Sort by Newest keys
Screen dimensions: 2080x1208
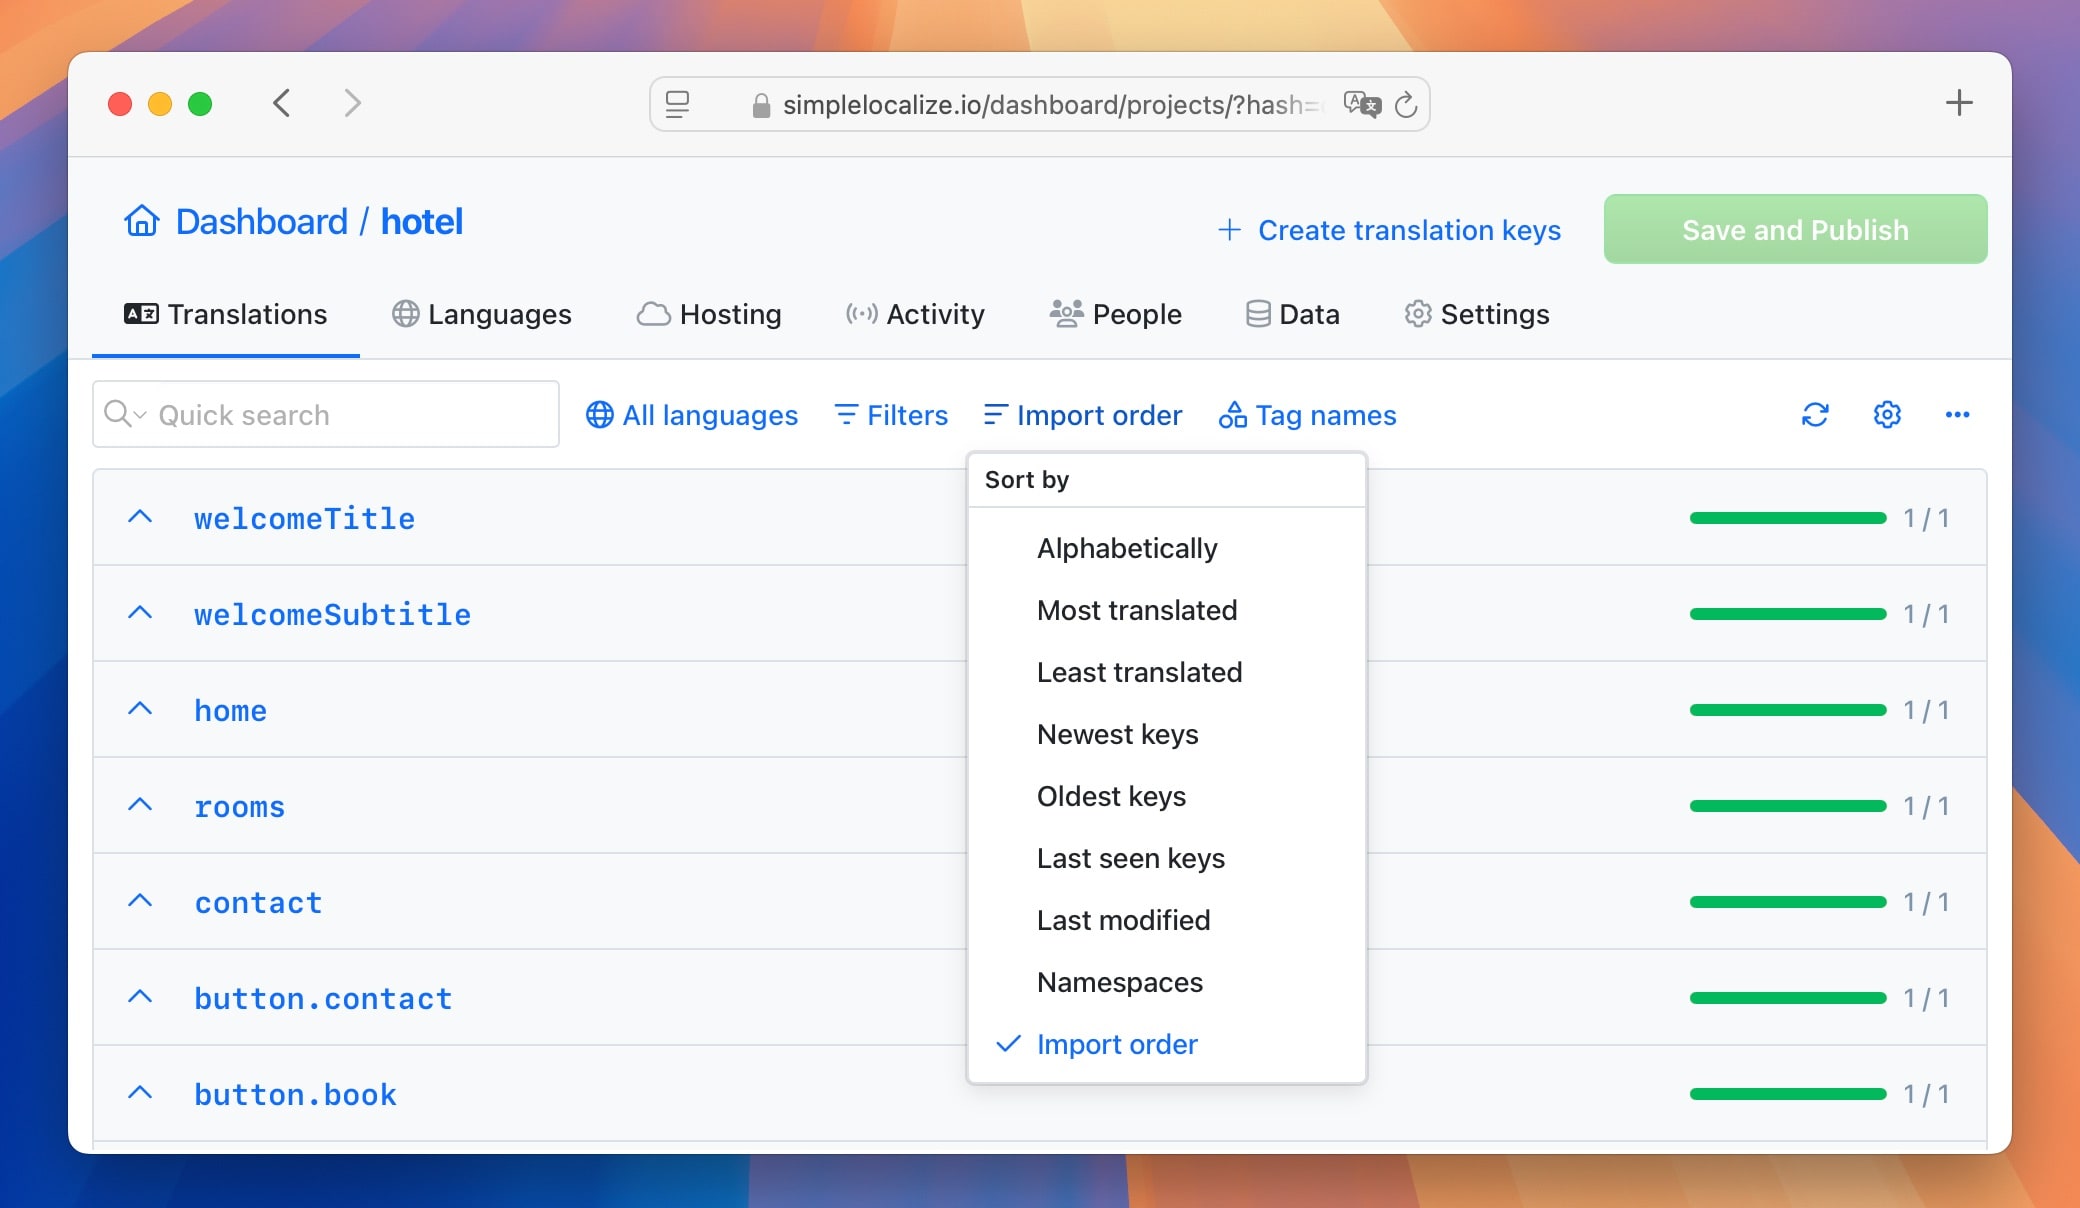click(1167, 734)
